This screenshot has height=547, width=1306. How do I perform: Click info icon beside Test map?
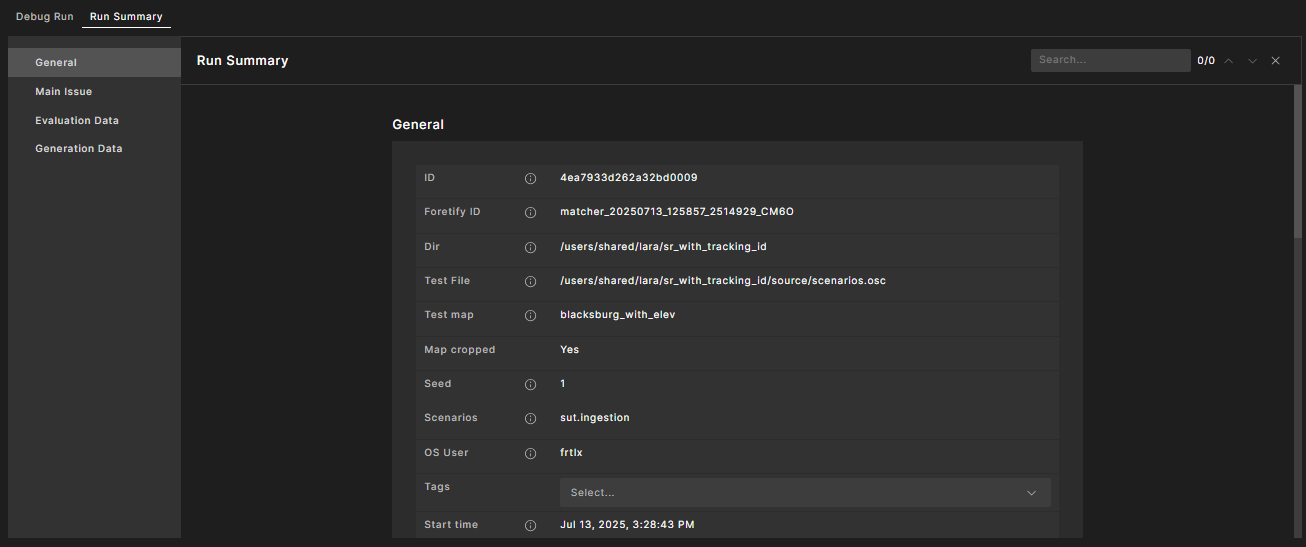click(531, 316)
